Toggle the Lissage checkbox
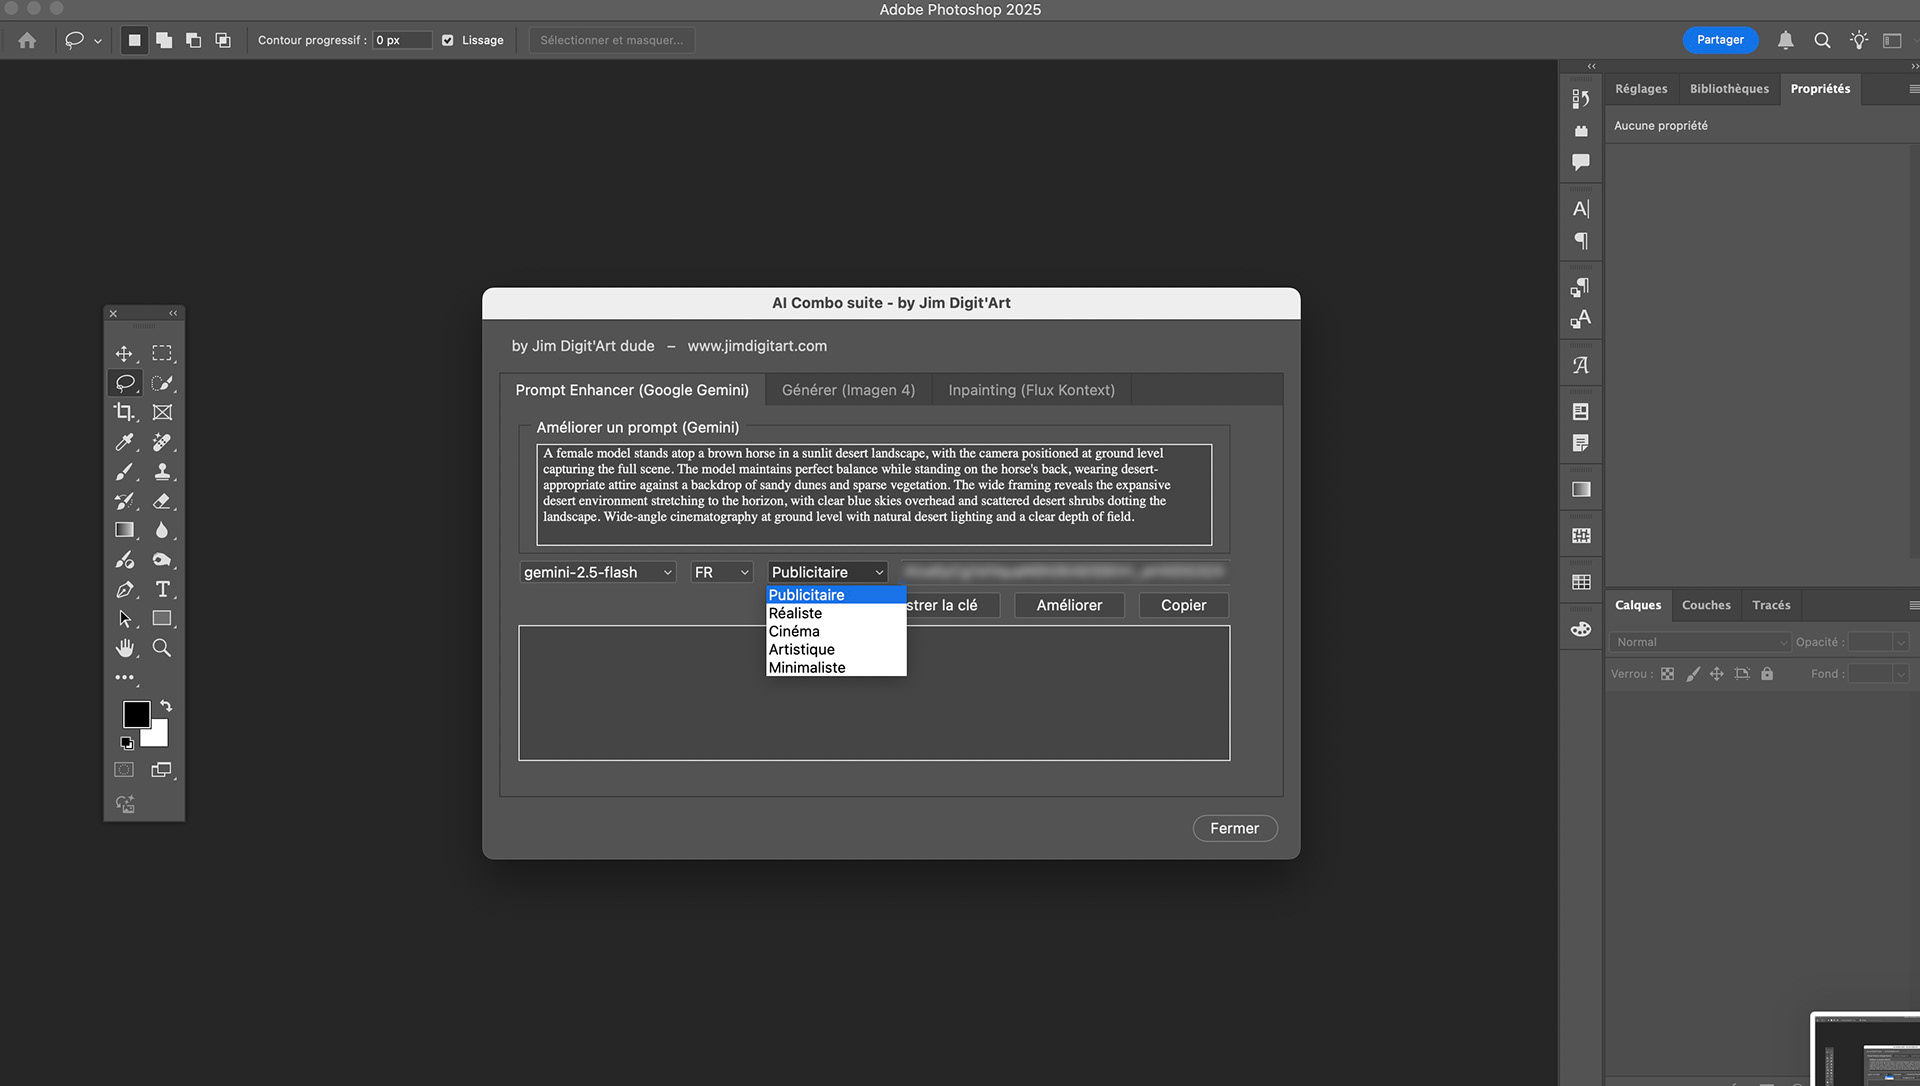Viewport: 1920px width, 1086px height. point(448,40)
